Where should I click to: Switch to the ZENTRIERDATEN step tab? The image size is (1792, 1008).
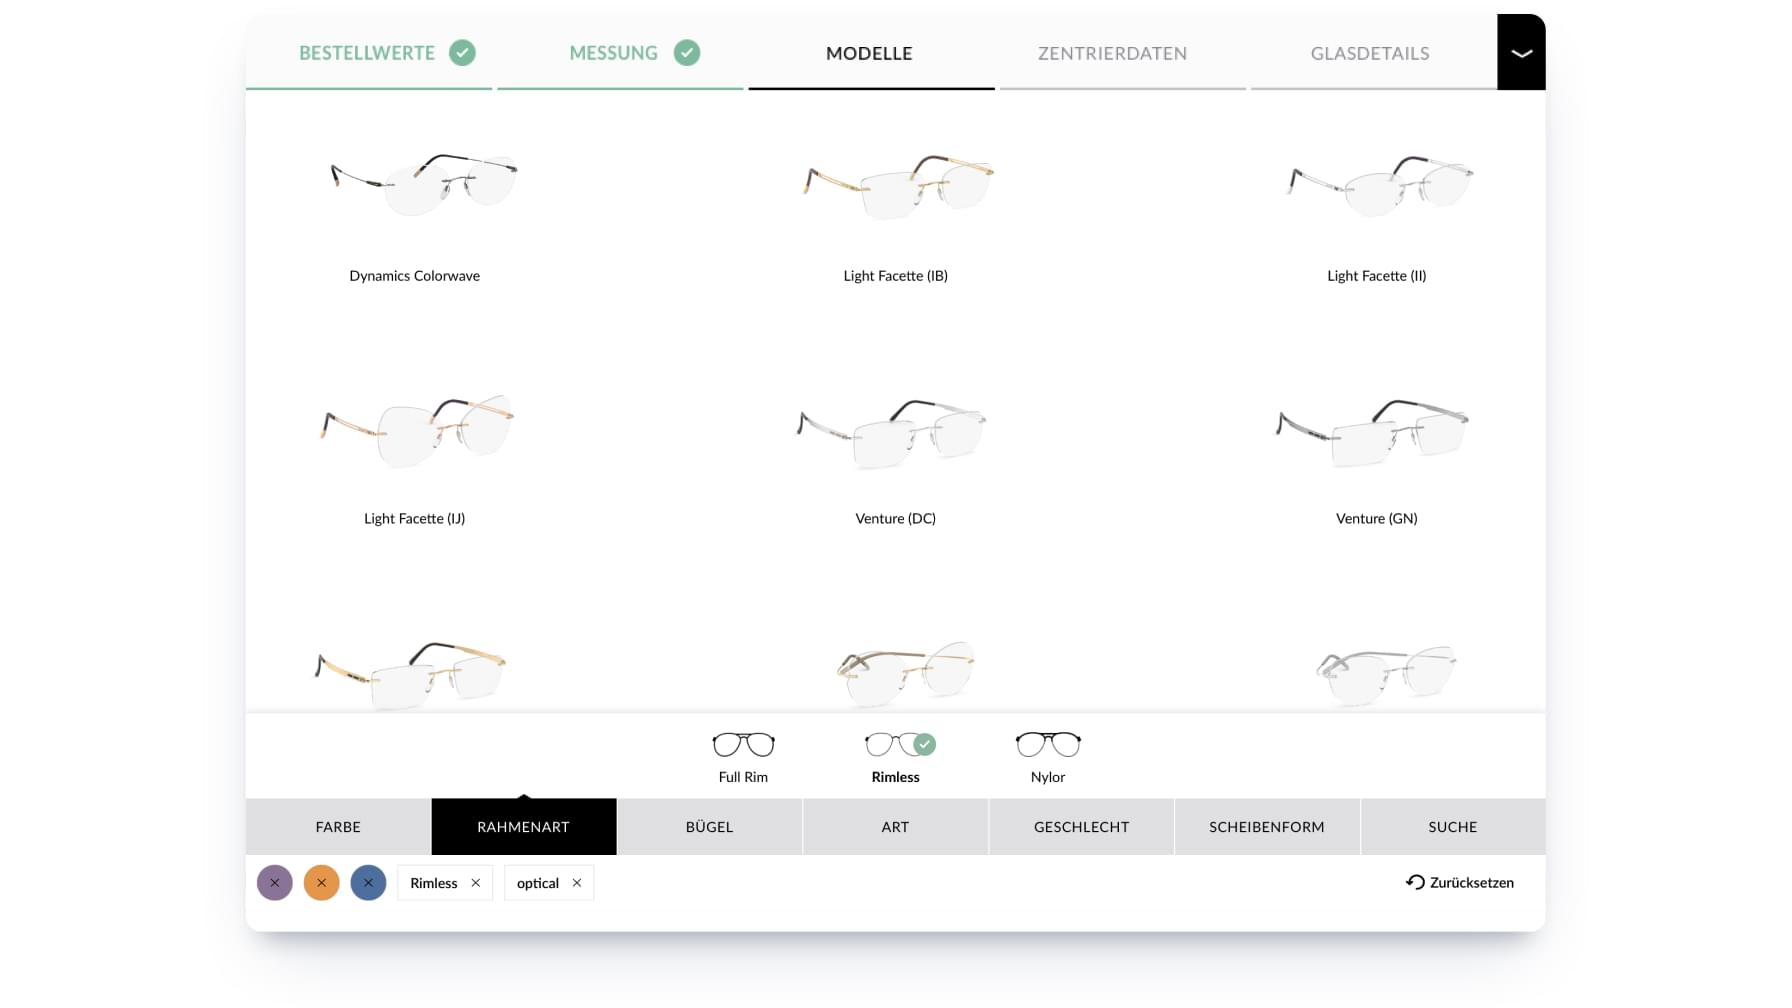tap(1112, 54)
